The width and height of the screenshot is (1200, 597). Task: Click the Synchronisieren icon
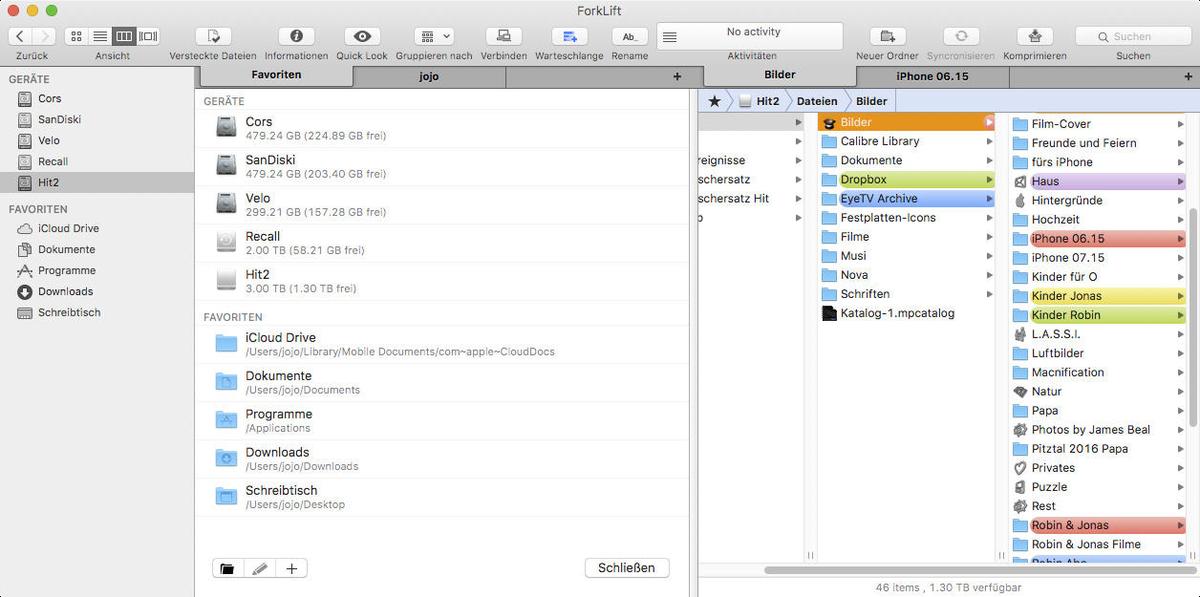961,36
